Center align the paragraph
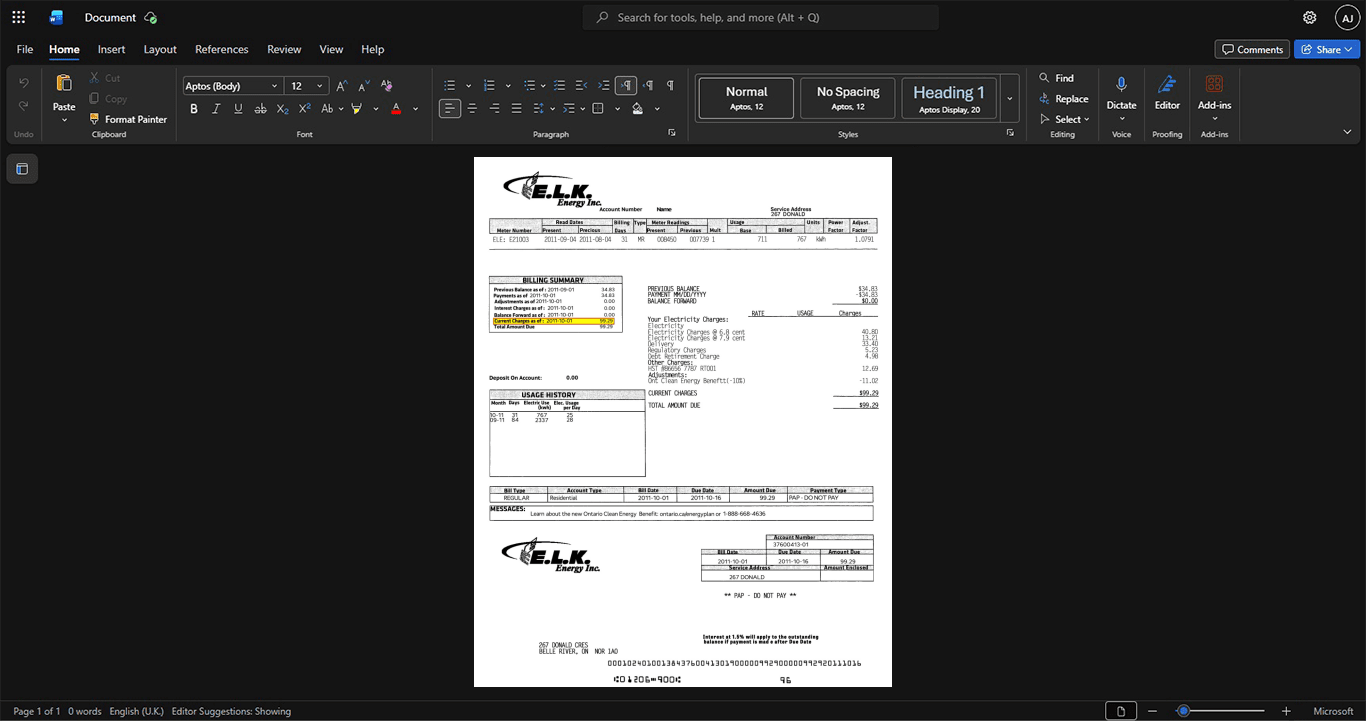Image resolution: width=1366 pixels, height=721 pixels. pos(472,108)
